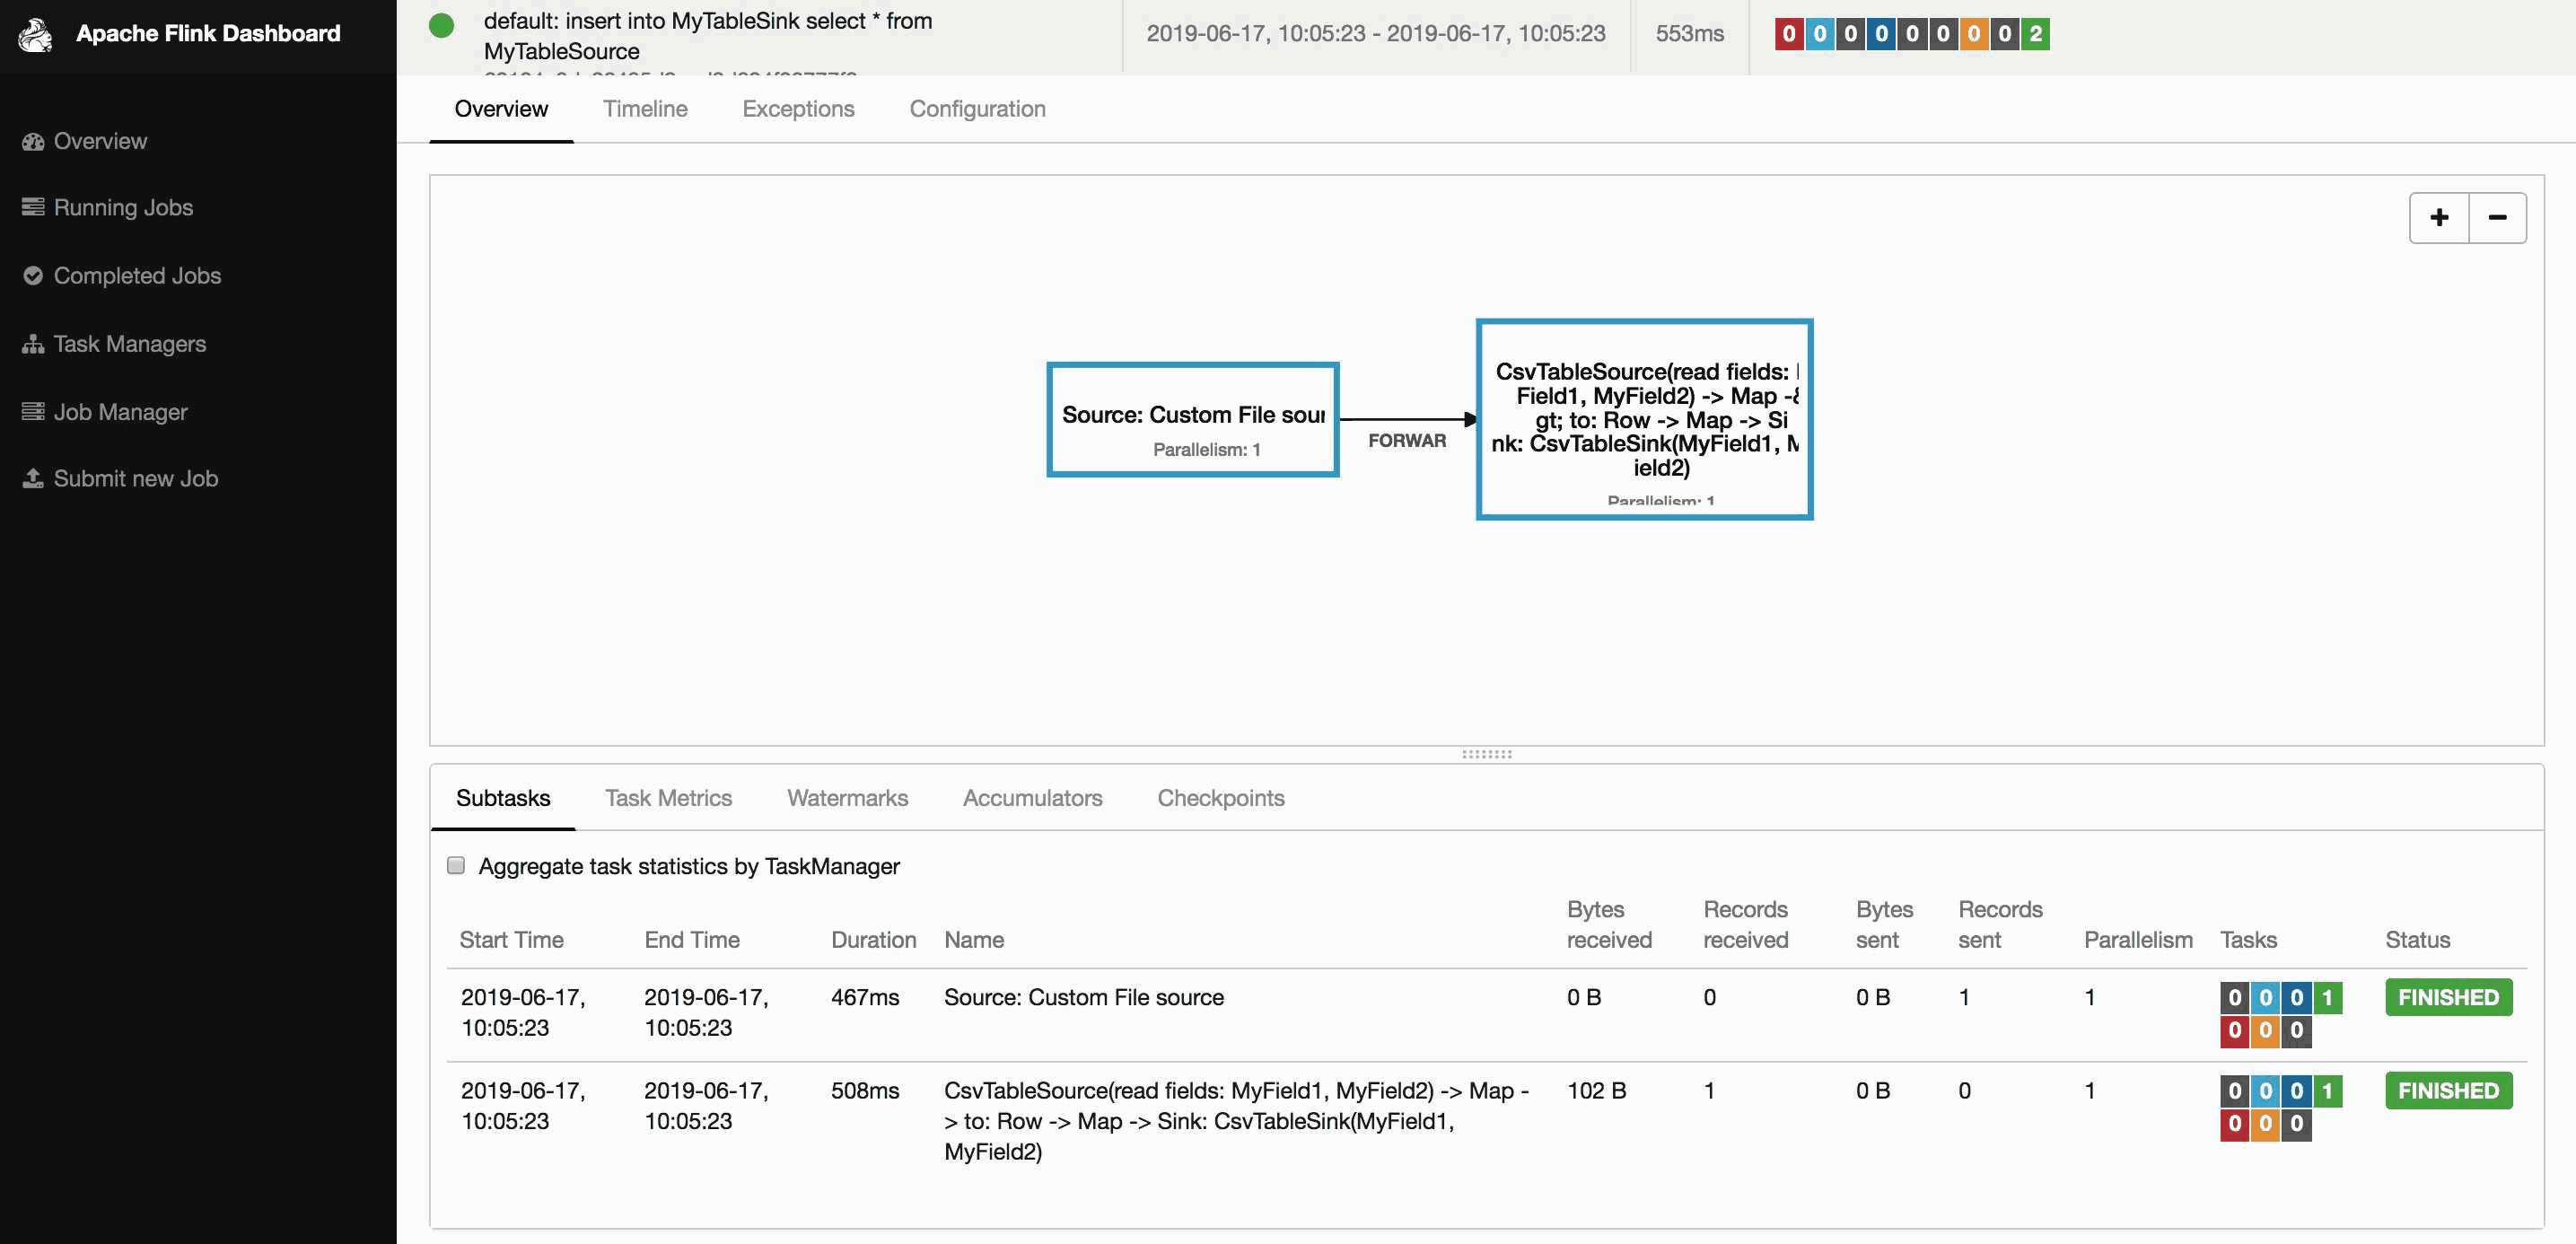
Task: Open Overview in the left sidebar
Action: [100, 142]
